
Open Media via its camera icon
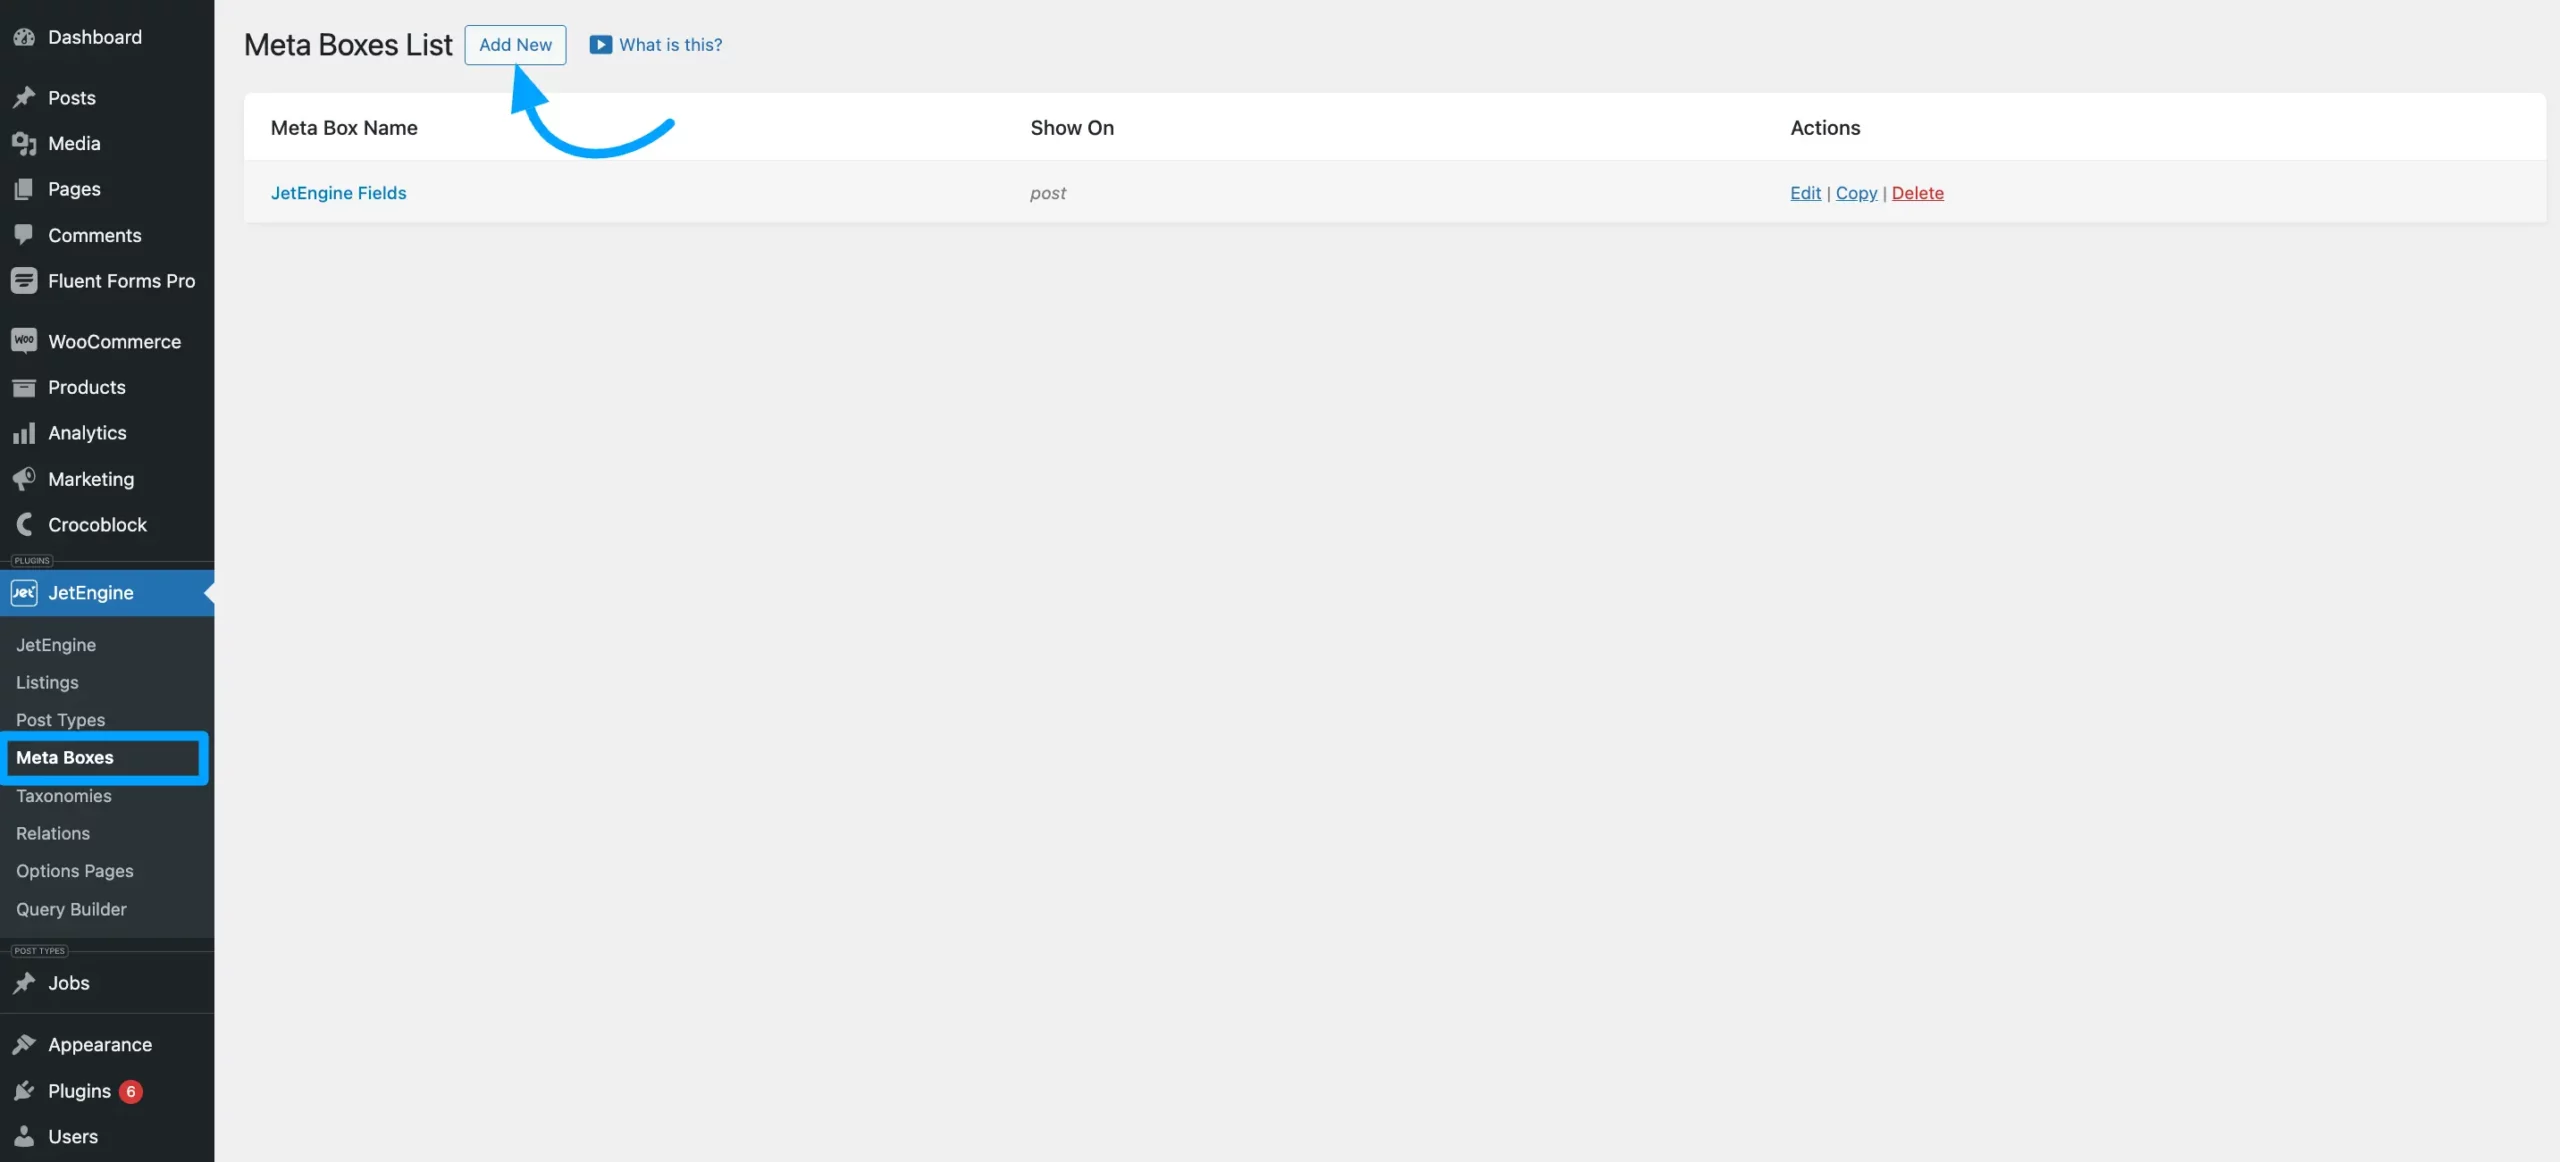(x=24, y=144)
